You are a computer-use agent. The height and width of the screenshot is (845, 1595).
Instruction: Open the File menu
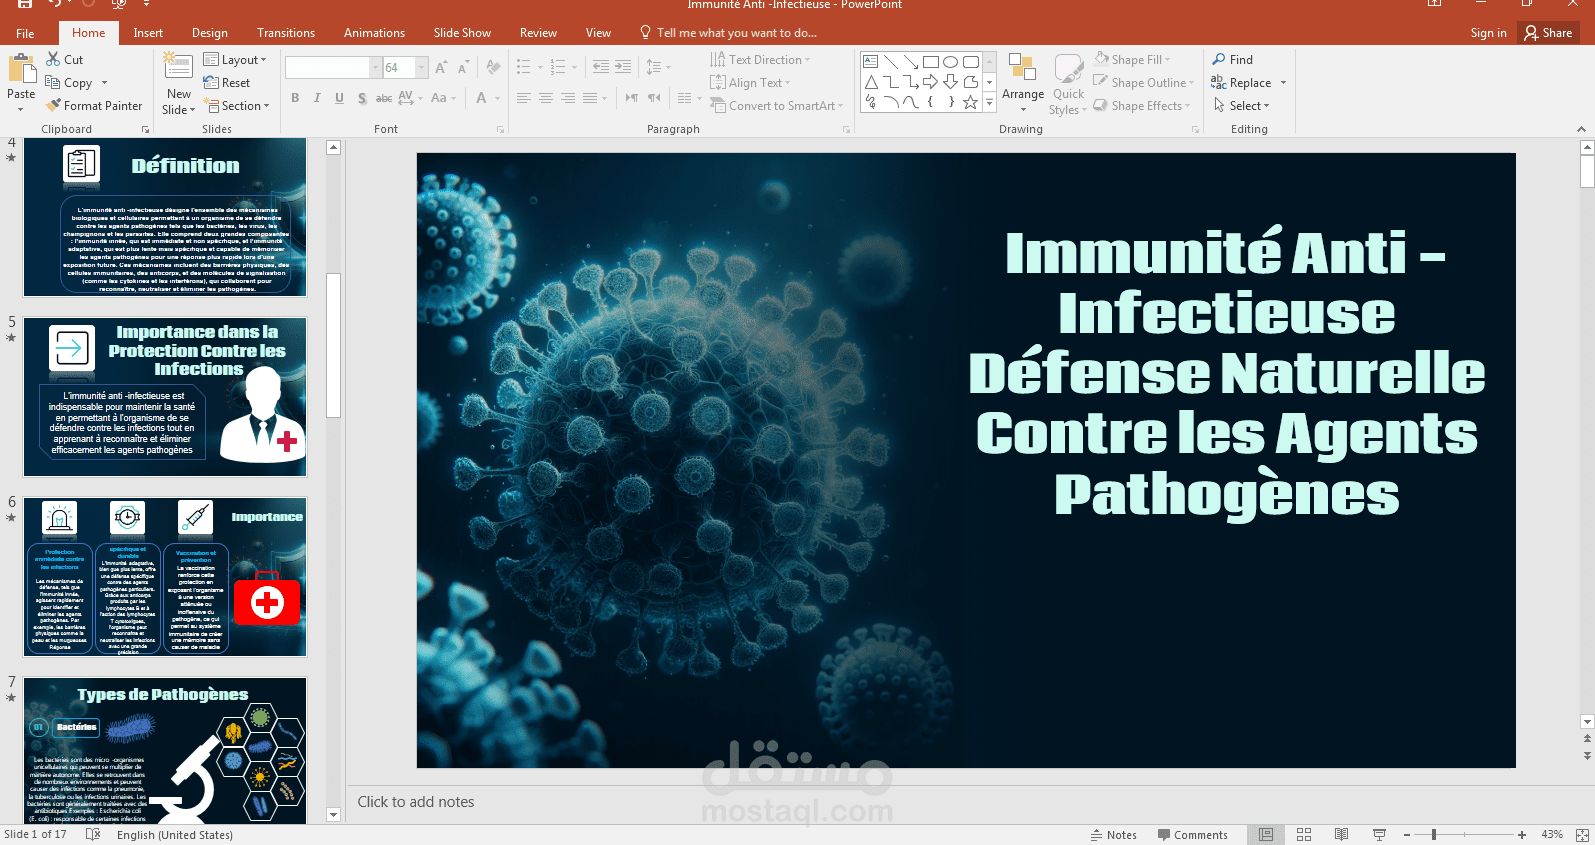[x=25, y=33]
